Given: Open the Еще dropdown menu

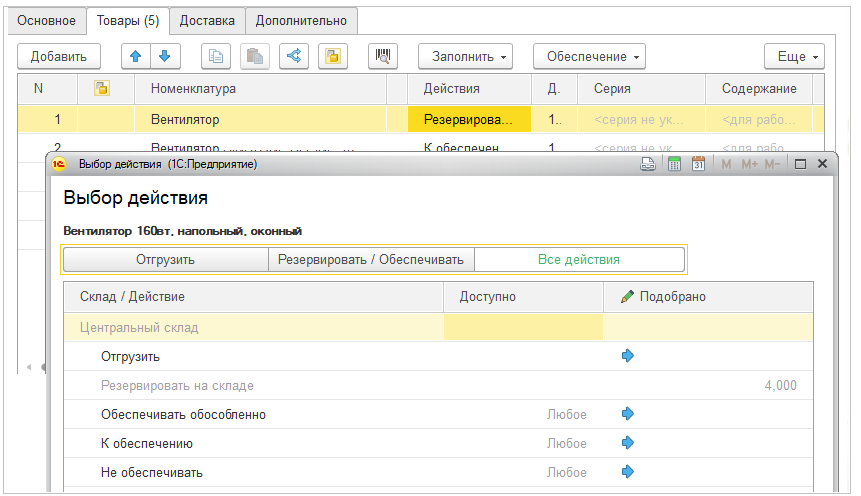Looking at the screenshot, I should pyautogui.click(x=794, y=57).
